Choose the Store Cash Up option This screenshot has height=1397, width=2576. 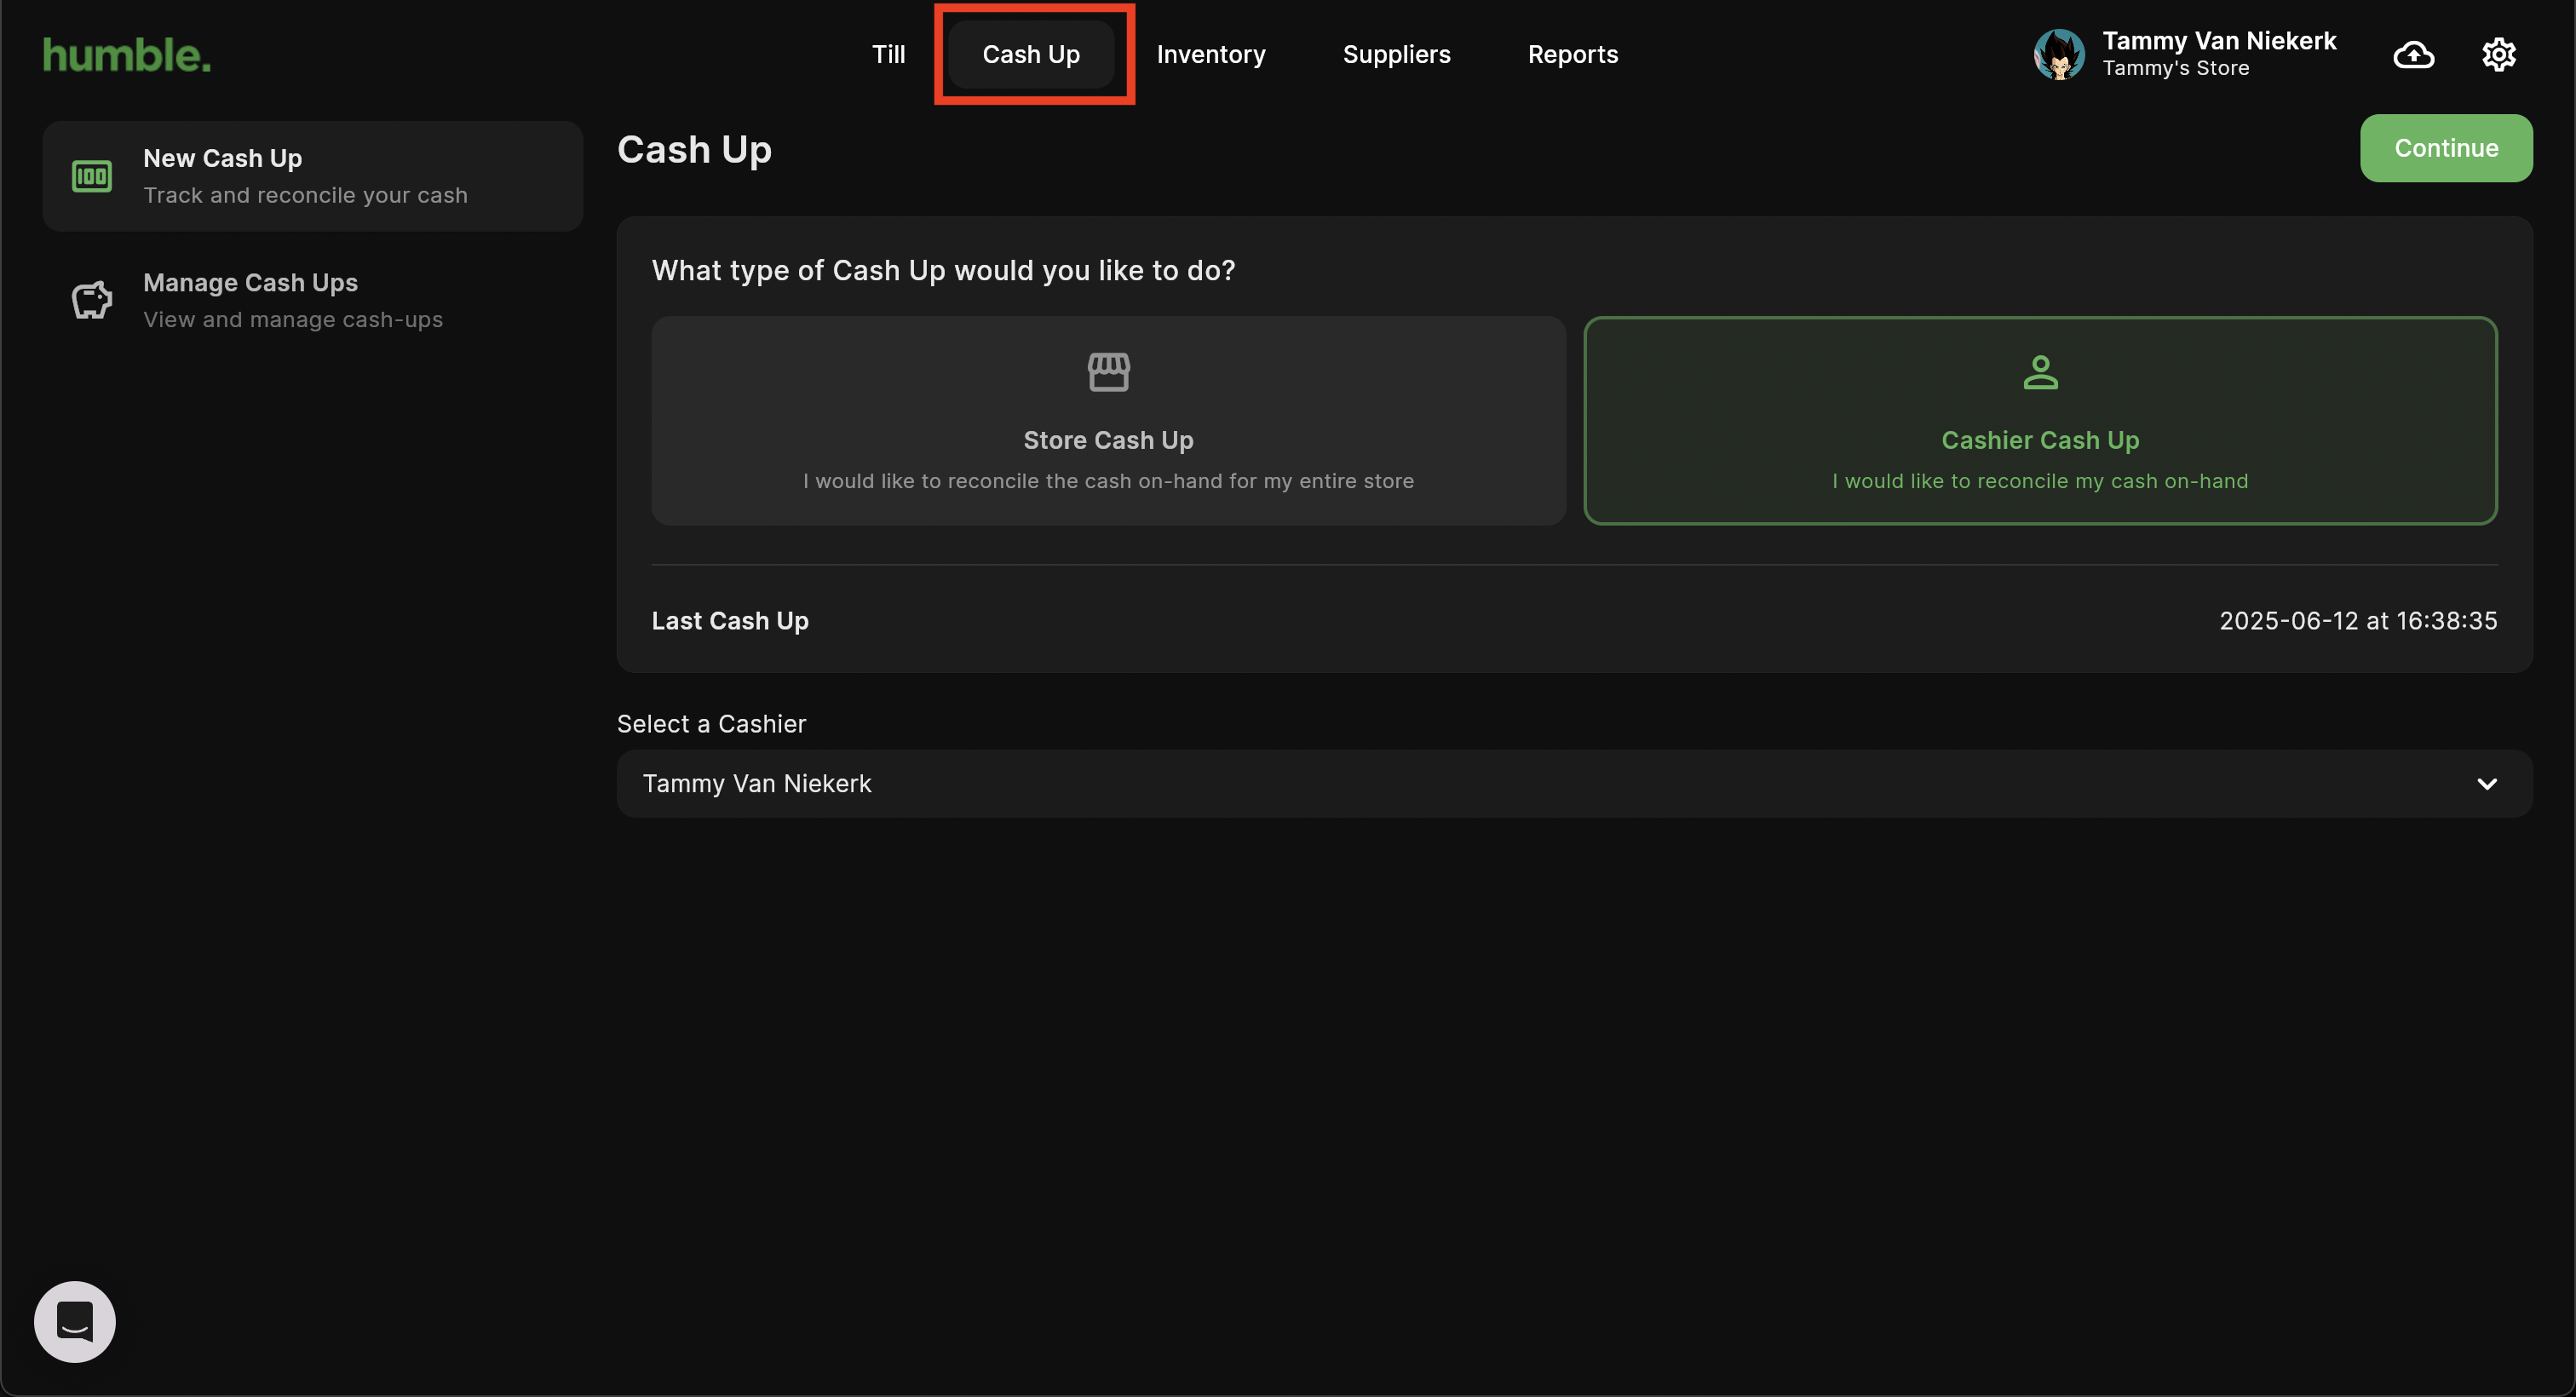1108,421
